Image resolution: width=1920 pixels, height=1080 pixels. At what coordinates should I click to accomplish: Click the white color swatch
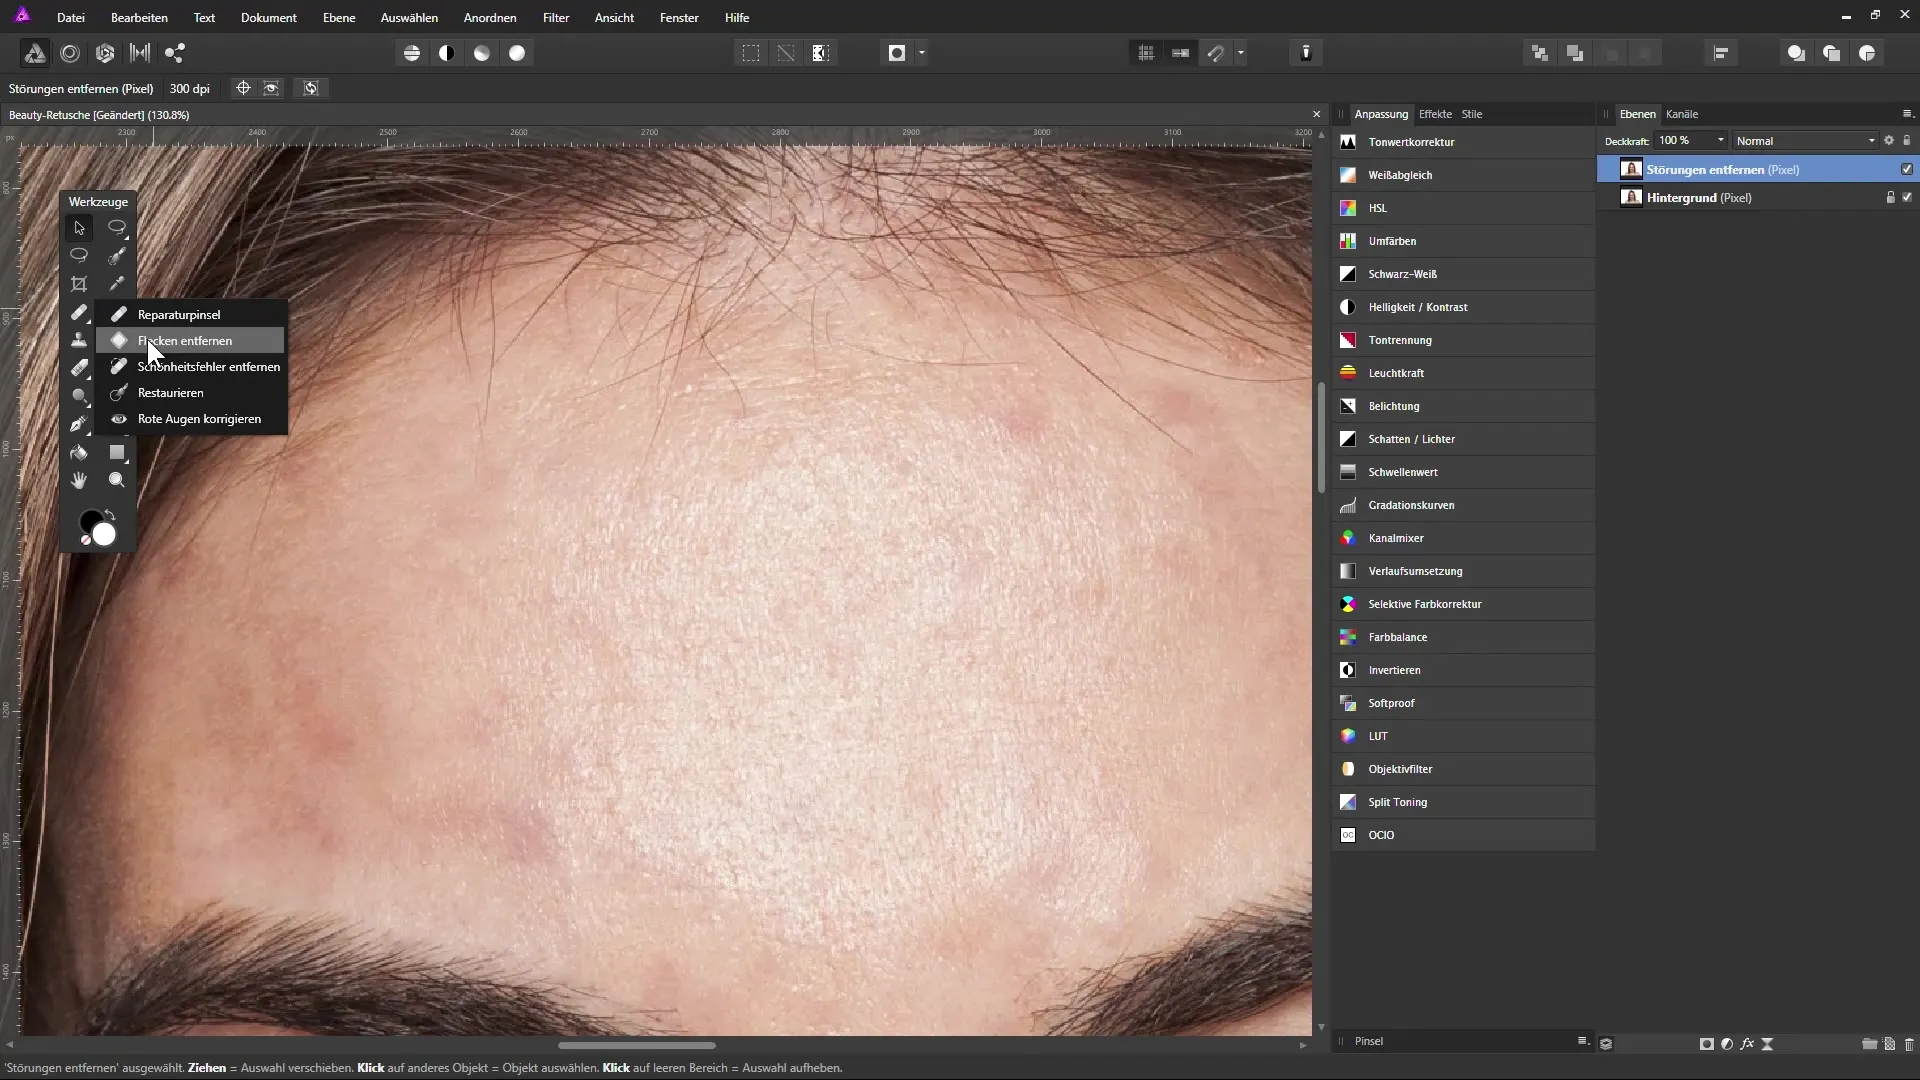[105, 536]
